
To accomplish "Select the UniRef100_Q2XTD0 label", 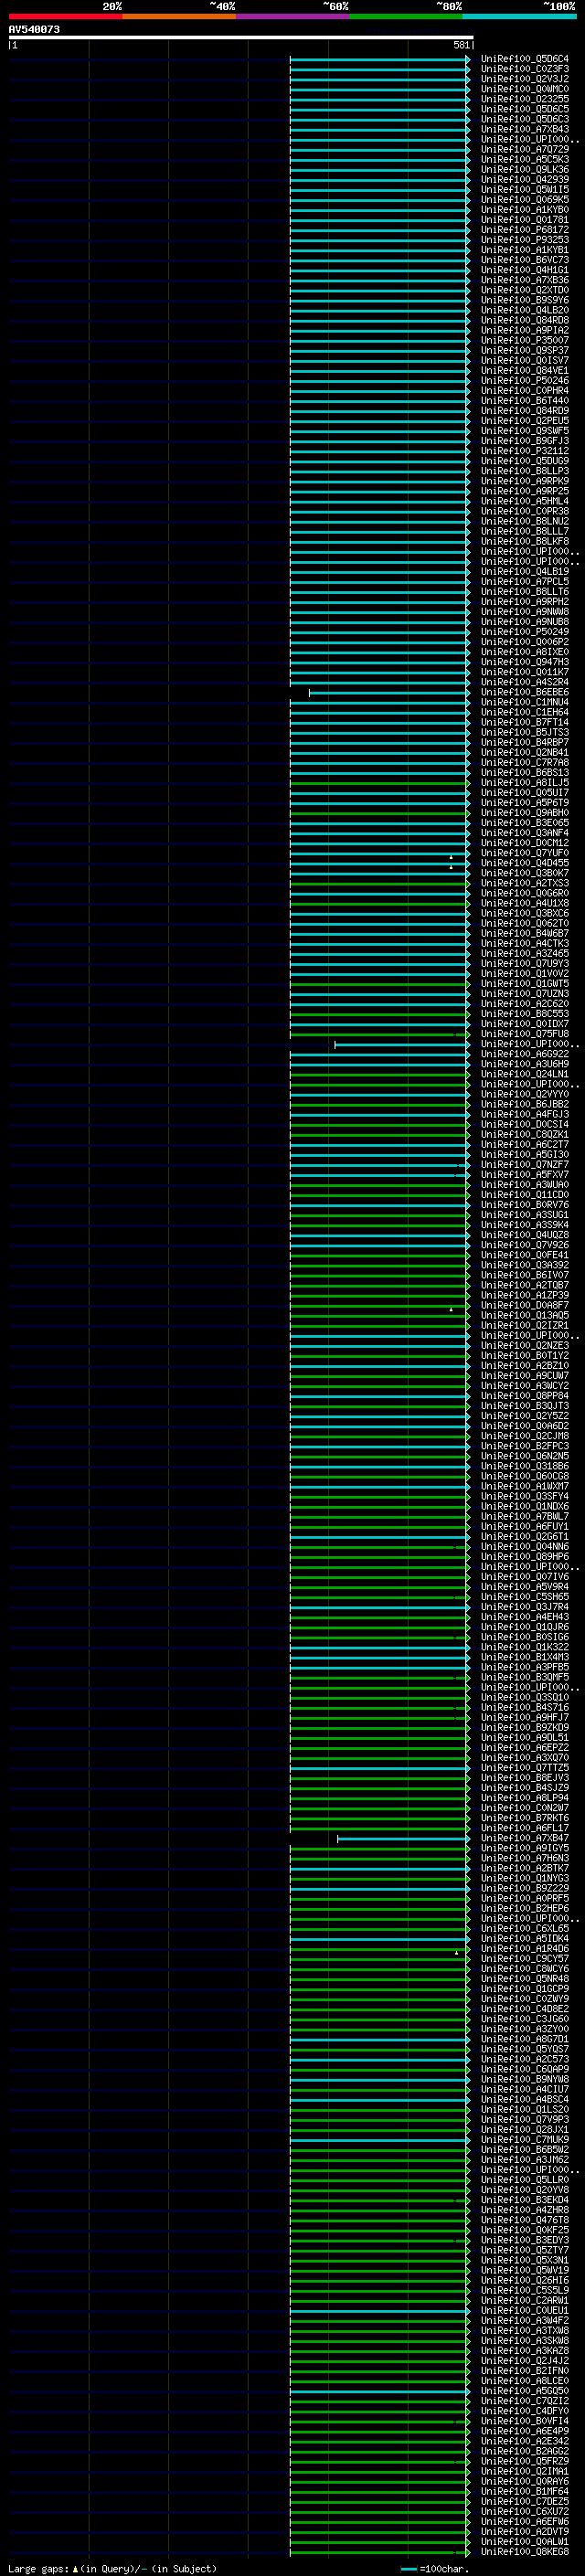I will pyautogui.click(x=525, y=290).
